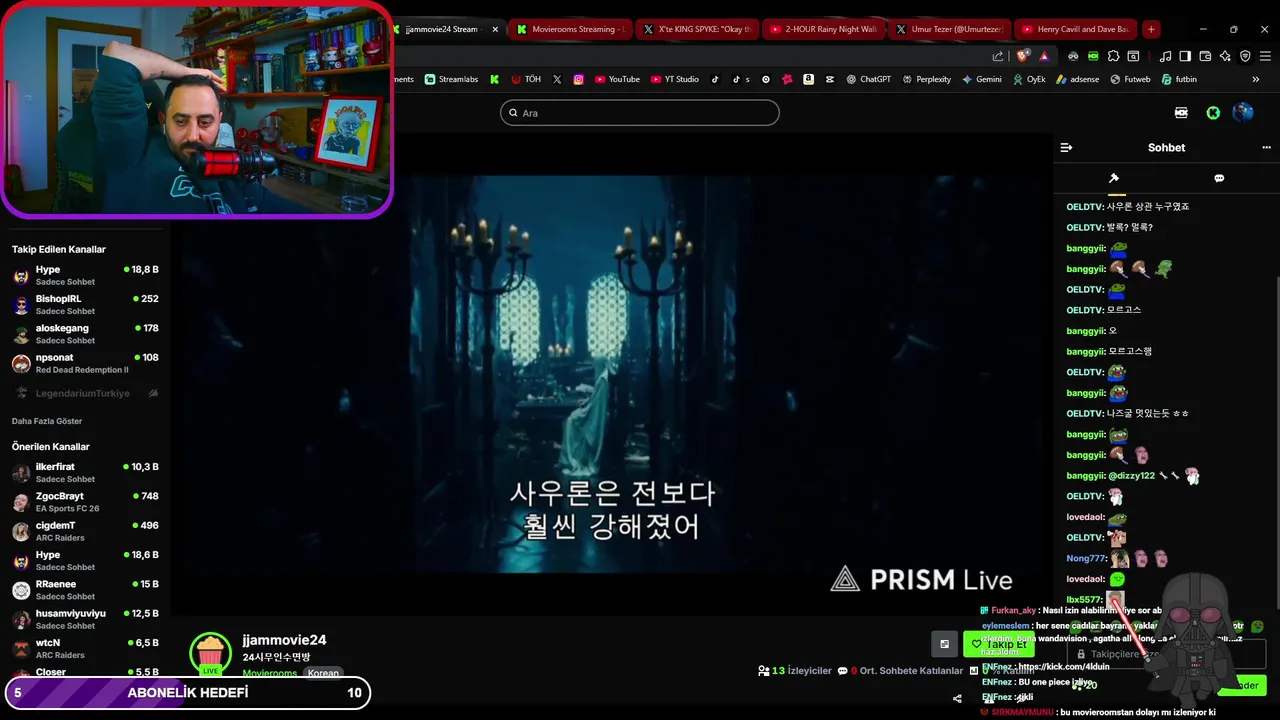Open the Leo AI sparkle icon
This screenshot has height=720, width=1280.
coord(1225,56)
